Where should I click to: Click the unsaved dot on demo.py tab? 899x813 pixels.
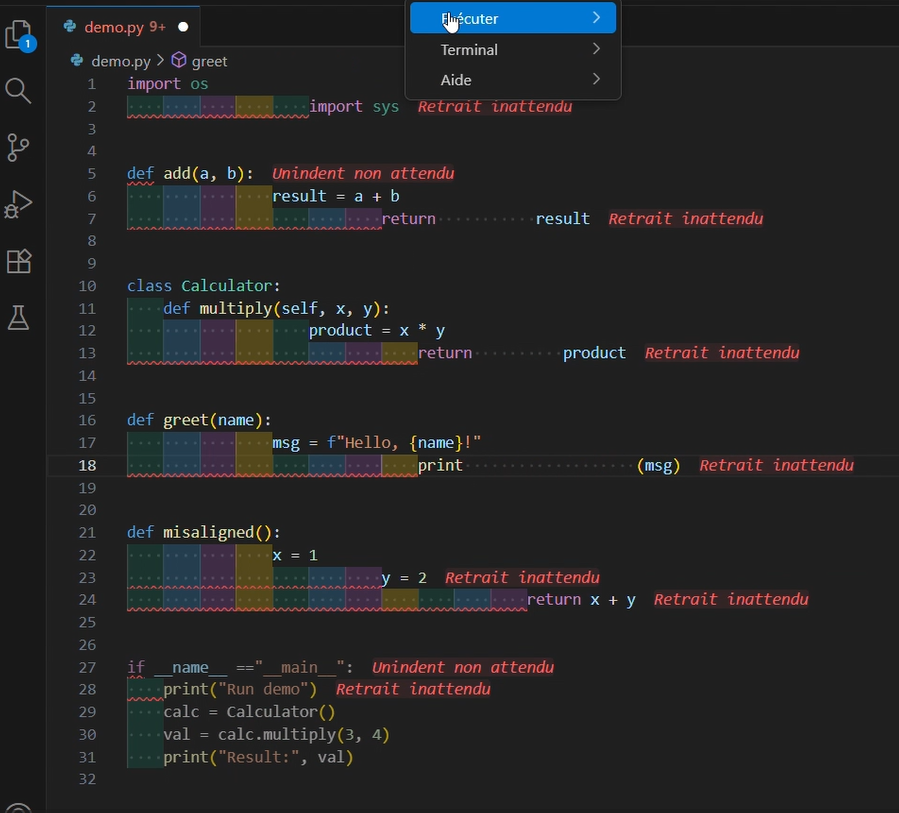pos(183,27)
